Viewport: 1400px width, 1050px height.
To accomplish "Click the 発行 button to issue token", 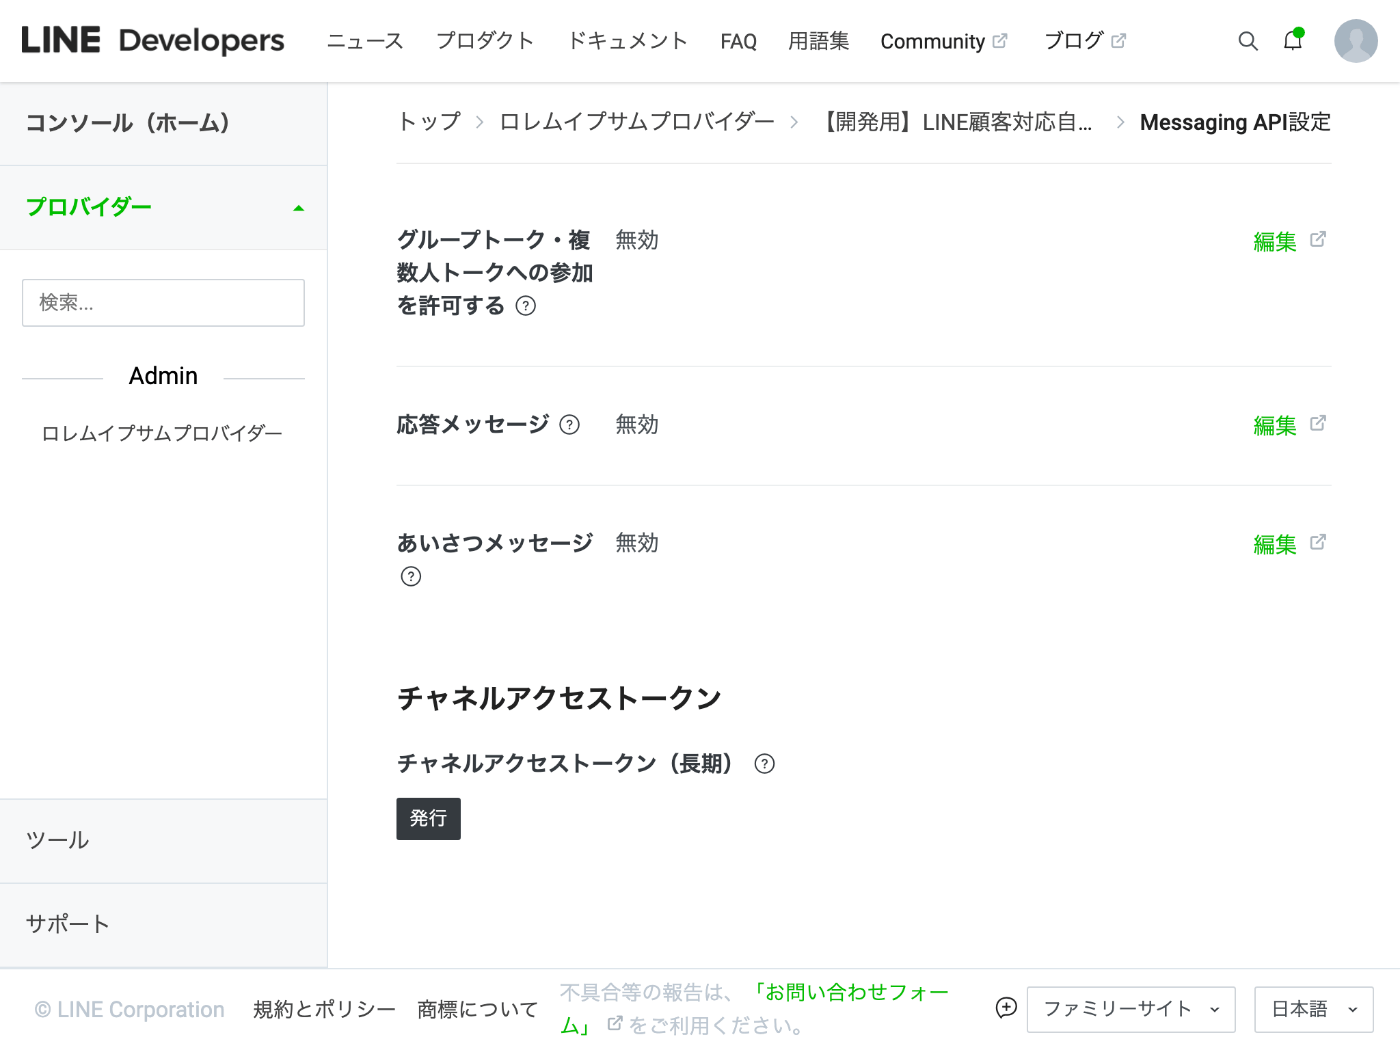I will 428,819.
